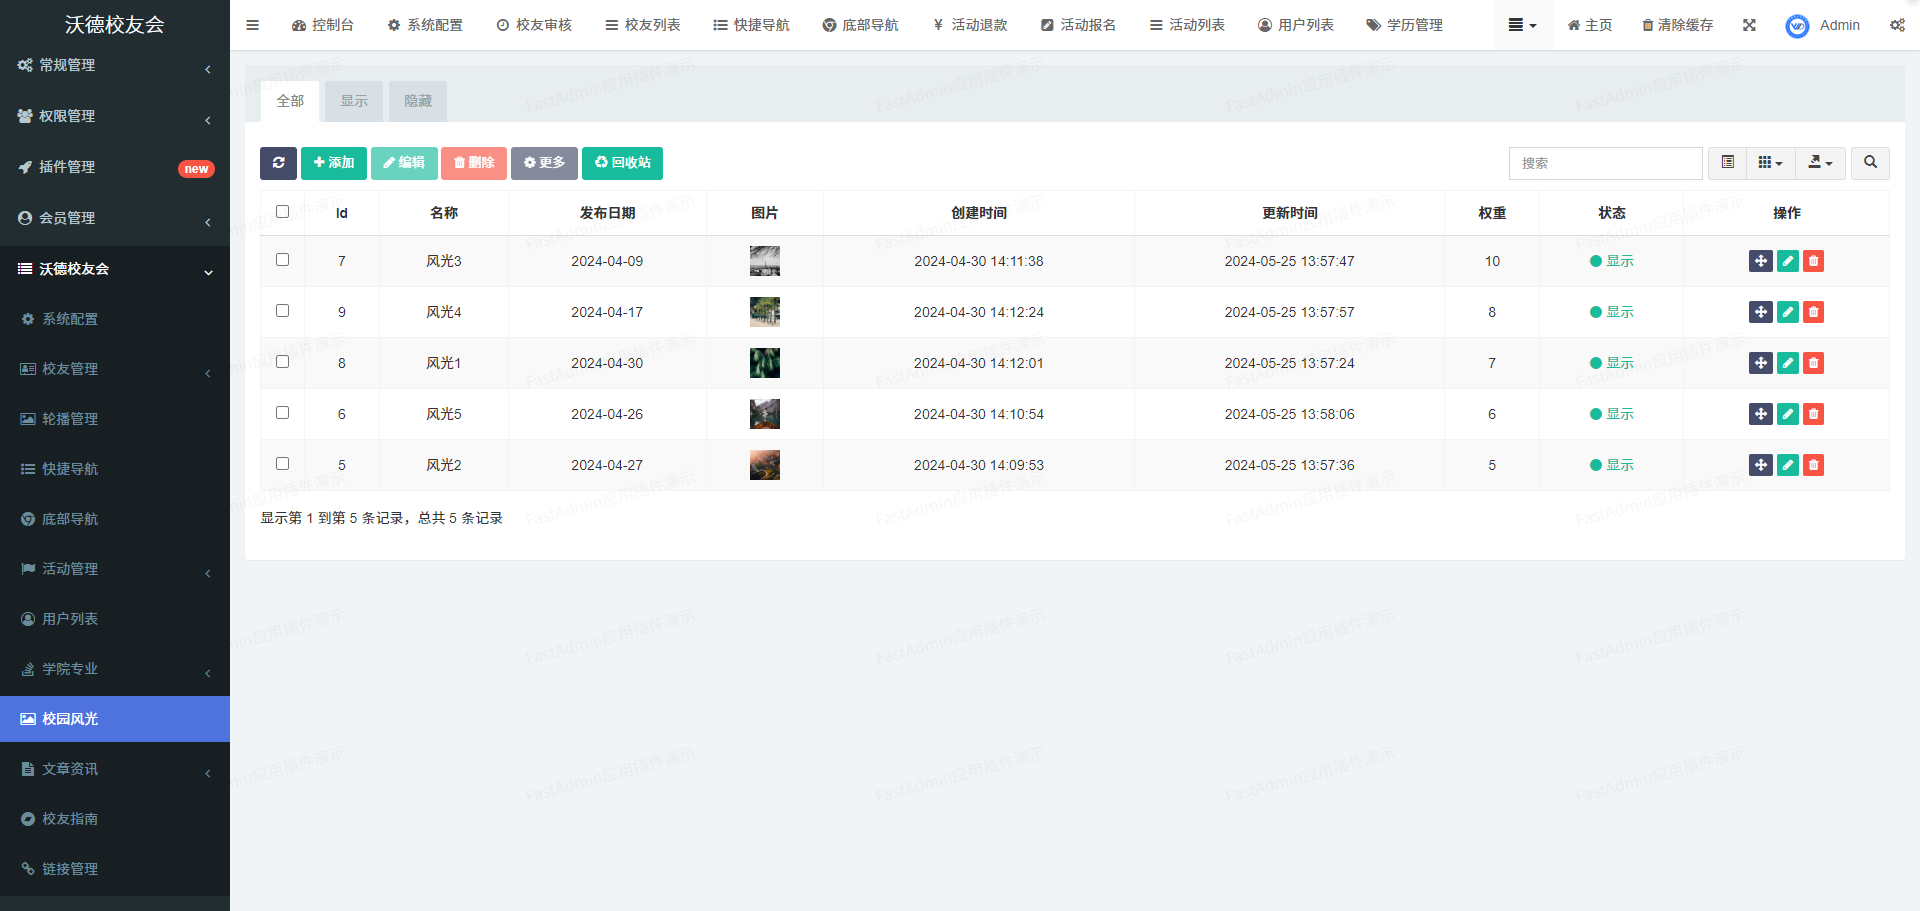Image resolution: width=1920 pixels, height=911 pixels.
Task: Click the edit pencil icon for 风光4
Action: [1788, 312]
